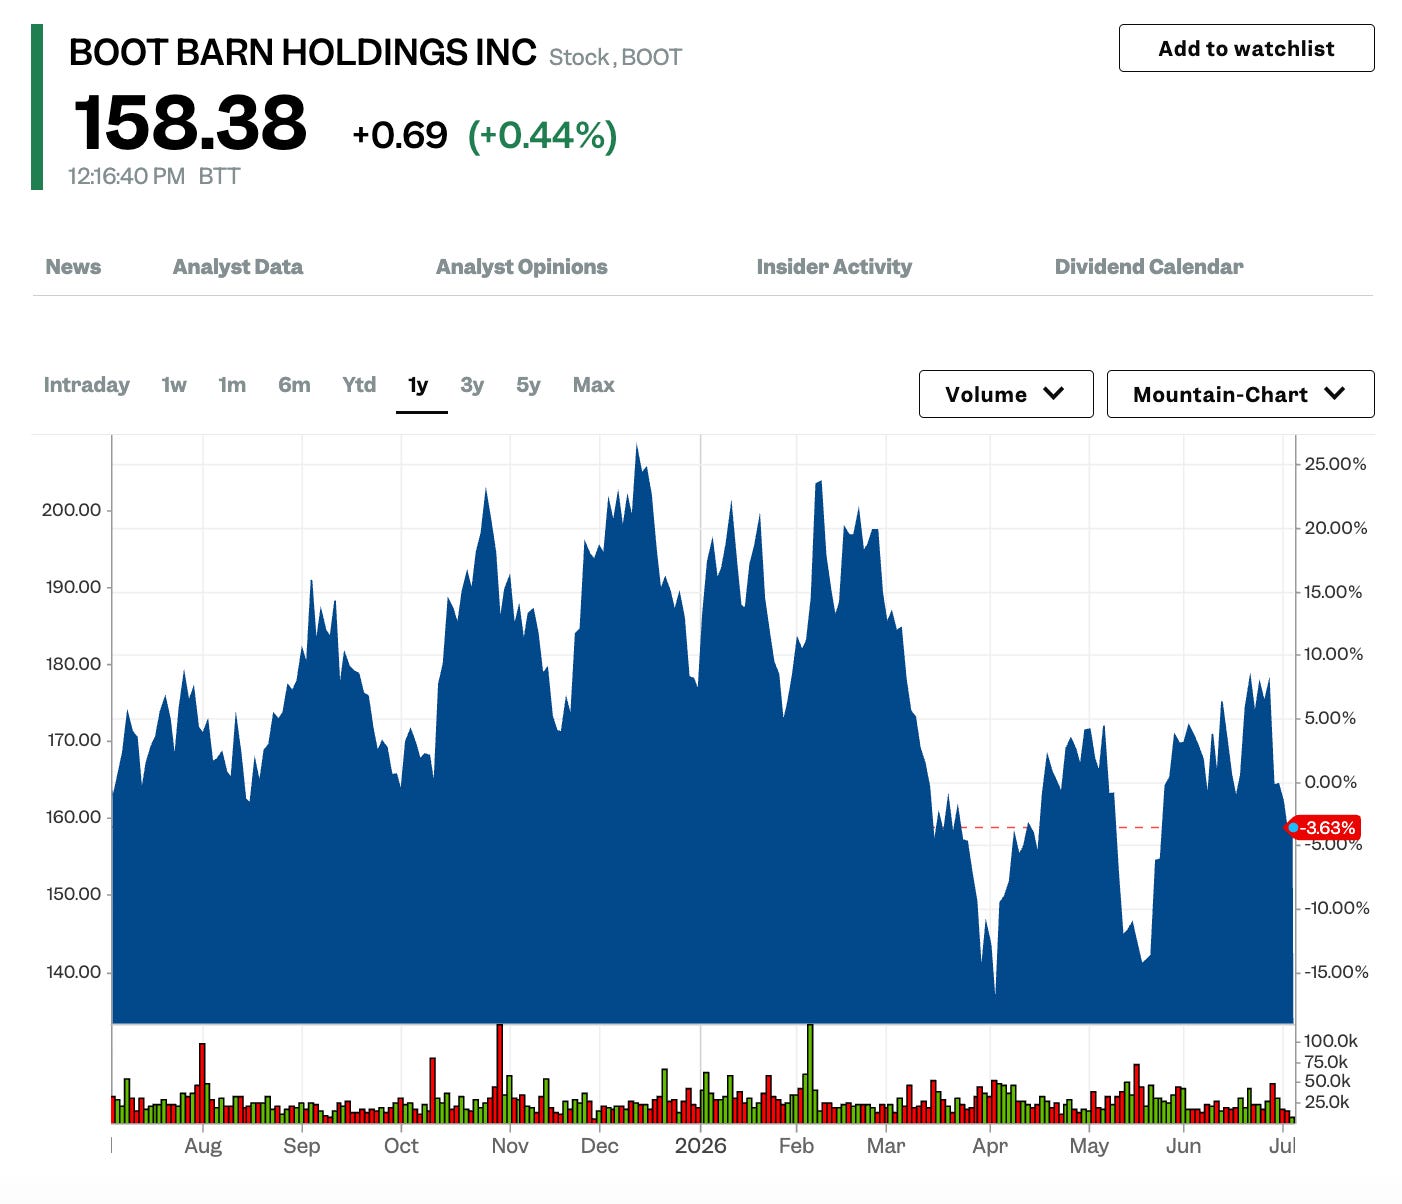Switch the chart to 1w range
This screenshot has height=1204, width=1402.
click(x=174, y=385)
